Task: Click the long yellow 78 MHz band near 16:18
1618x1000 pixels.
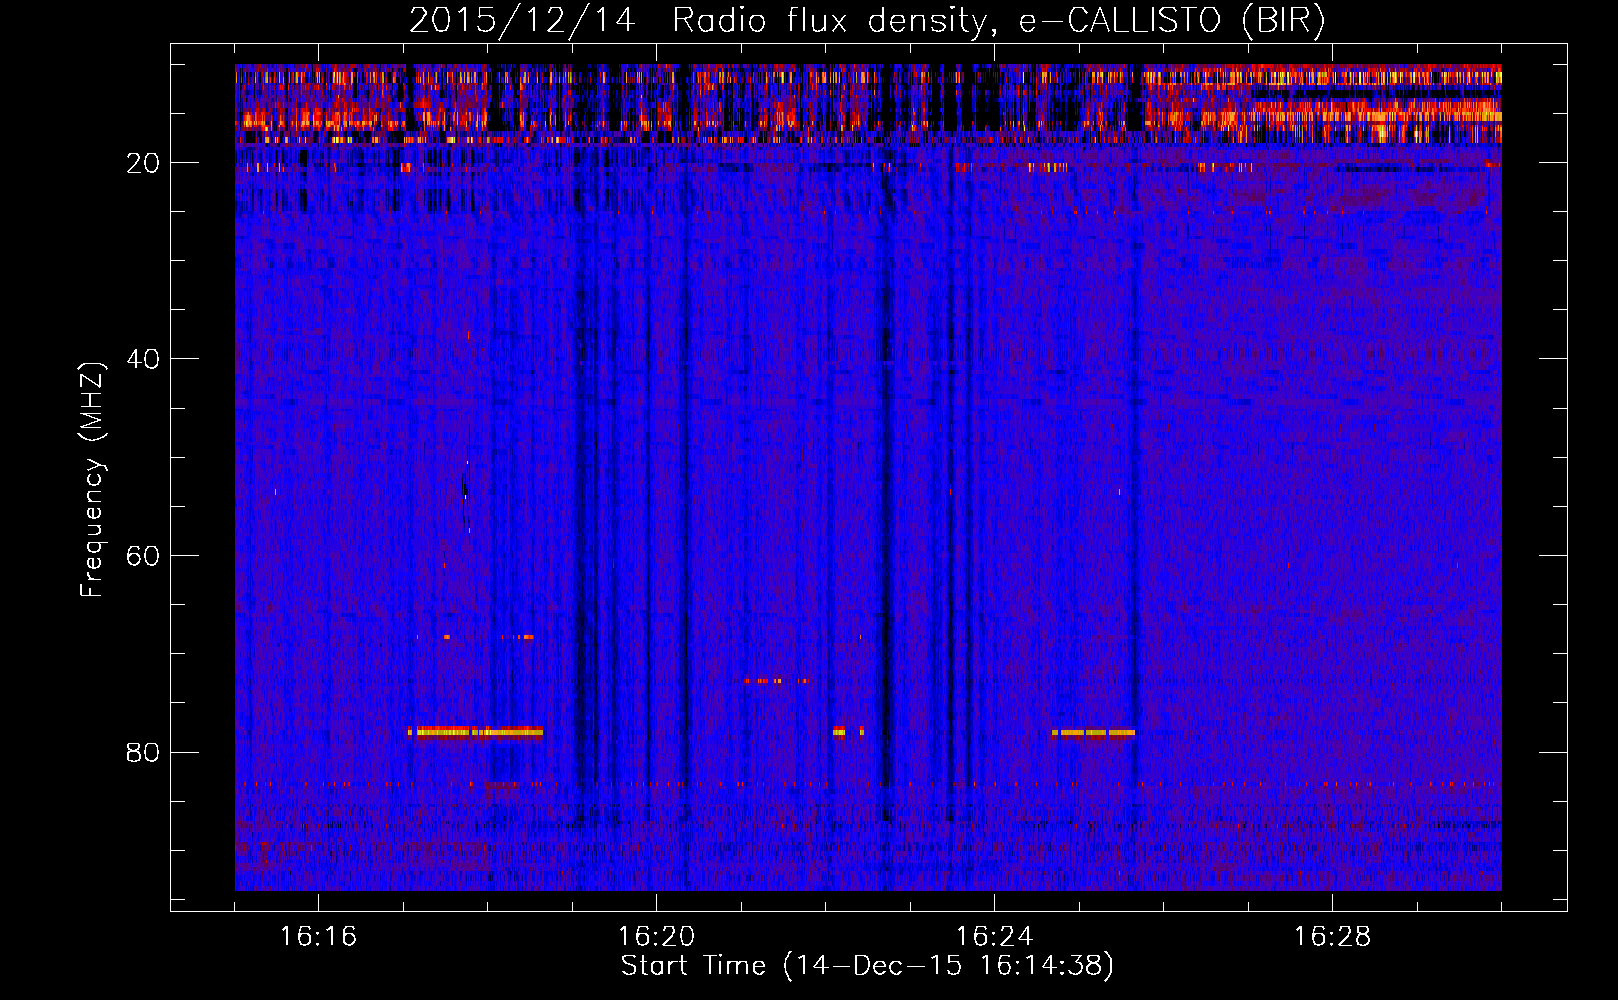Action: click(x=475, y=732)
